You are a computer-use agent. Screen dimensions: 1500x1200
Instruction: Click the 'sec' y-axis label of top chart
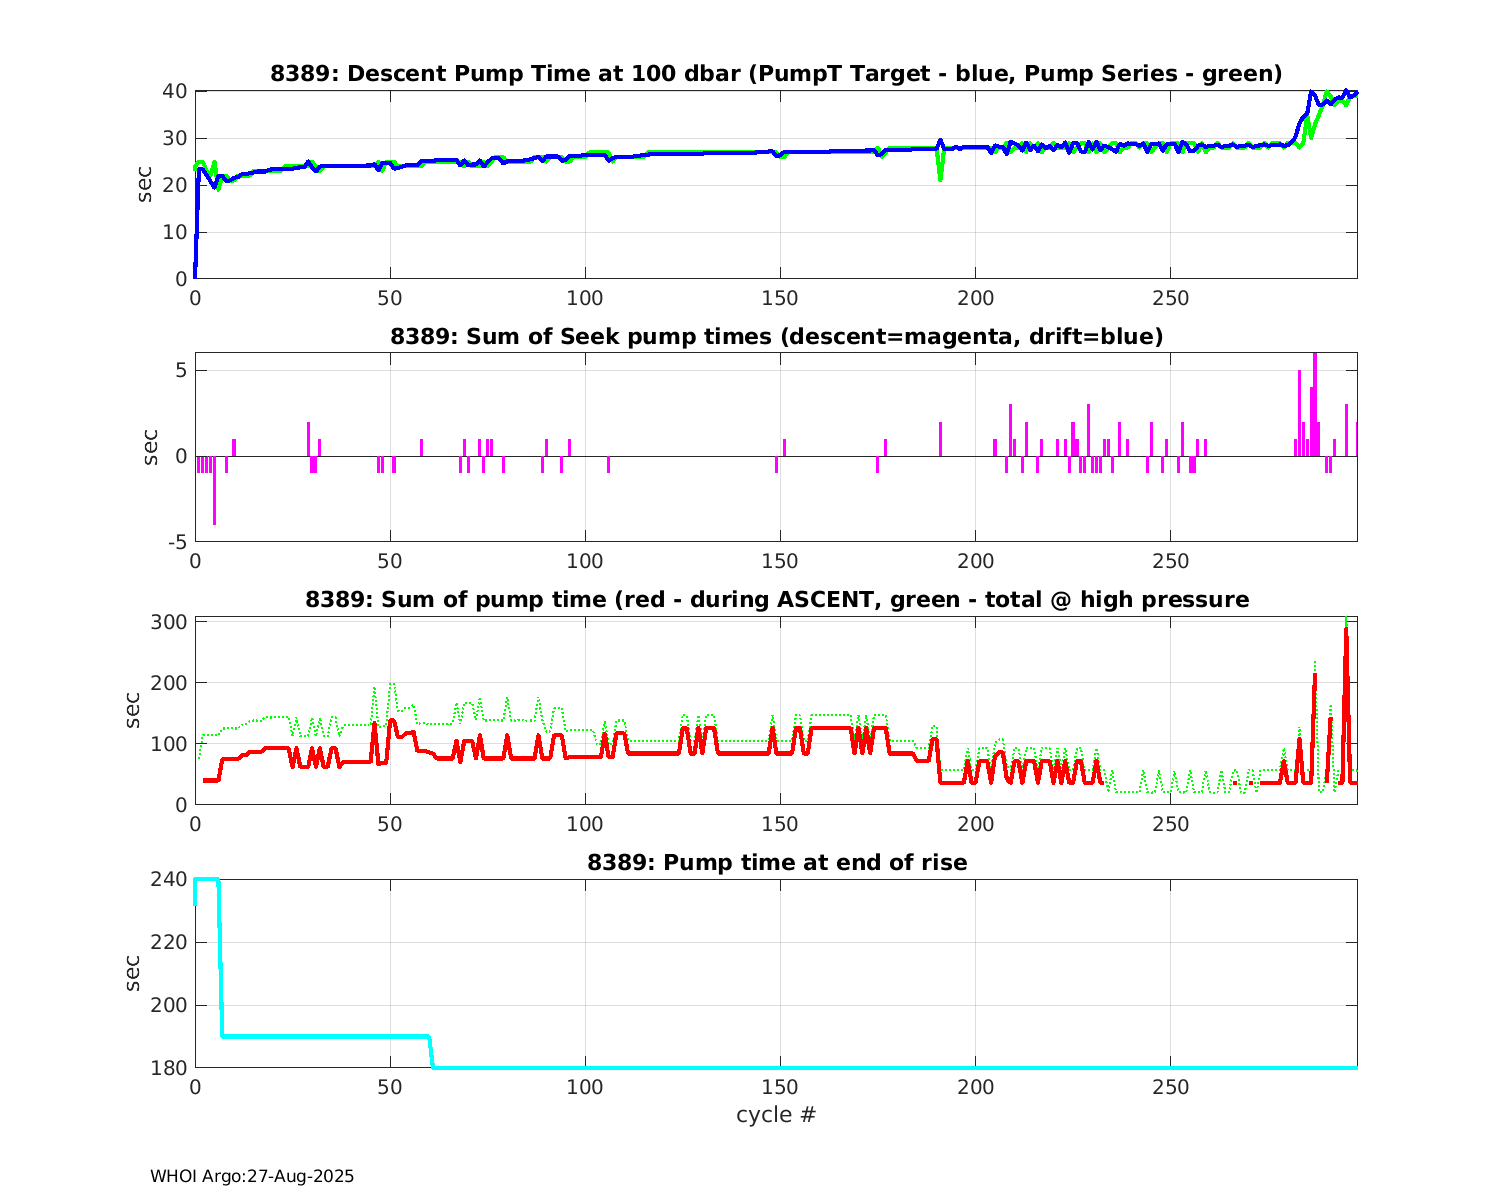pyautogui.click(x=146, y=185)
